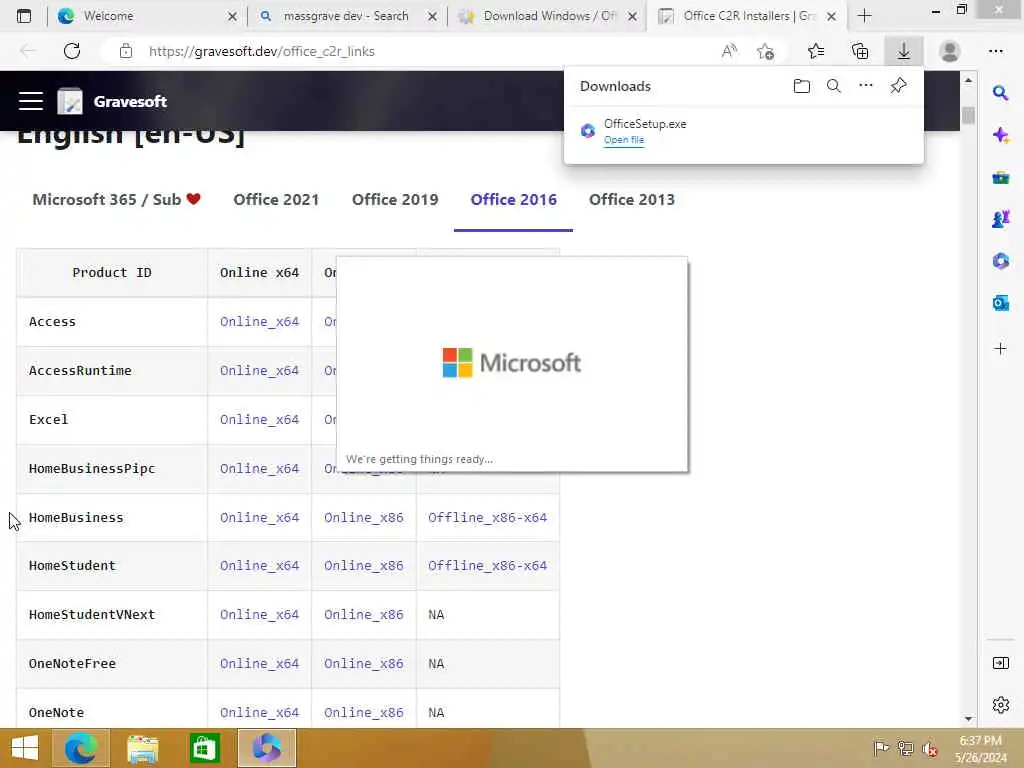The height and width of the screenshot is (768, 1024).
Task: Pin the Downloads panel
Action: coord(899,86)
